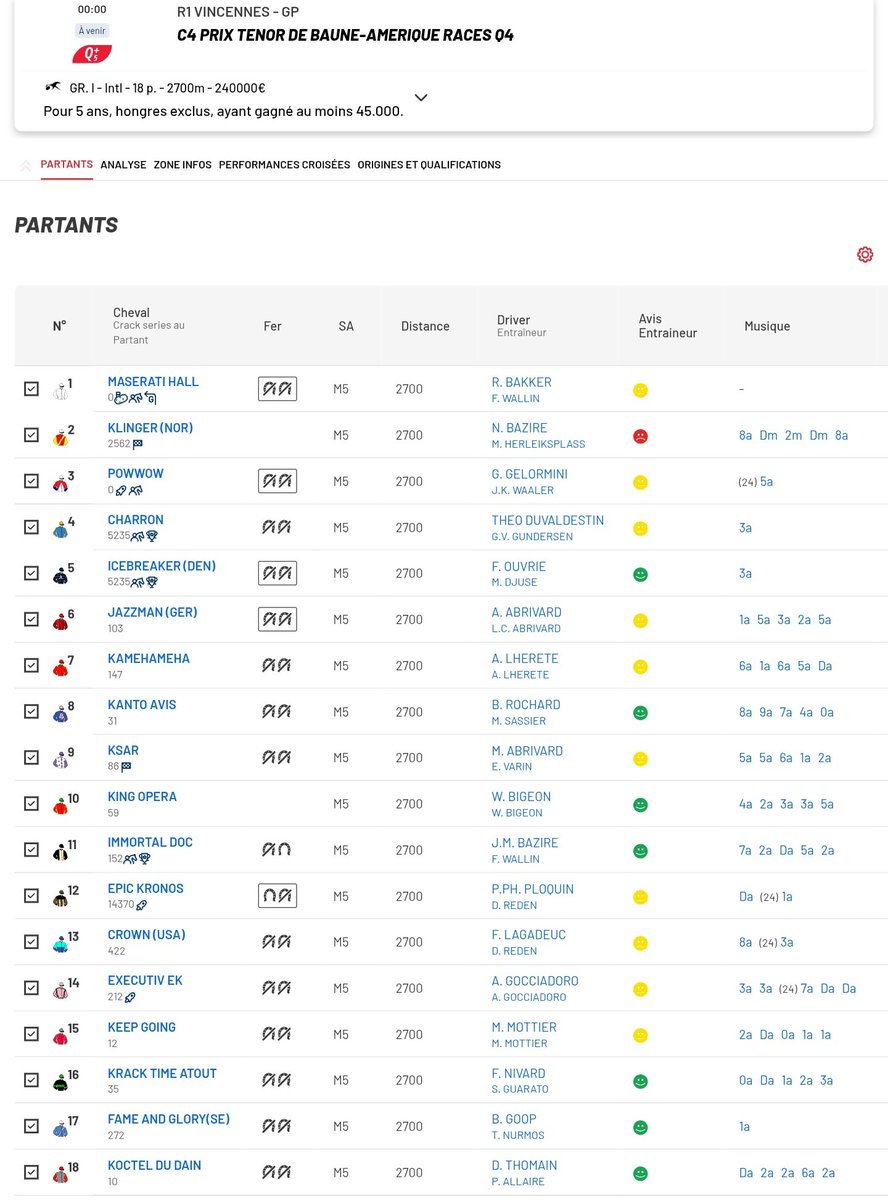Click the green trainer smiley for ICEBREAKER (DEN)
The width and height of the screenshot is (888, 1200).
pos(640,574)
